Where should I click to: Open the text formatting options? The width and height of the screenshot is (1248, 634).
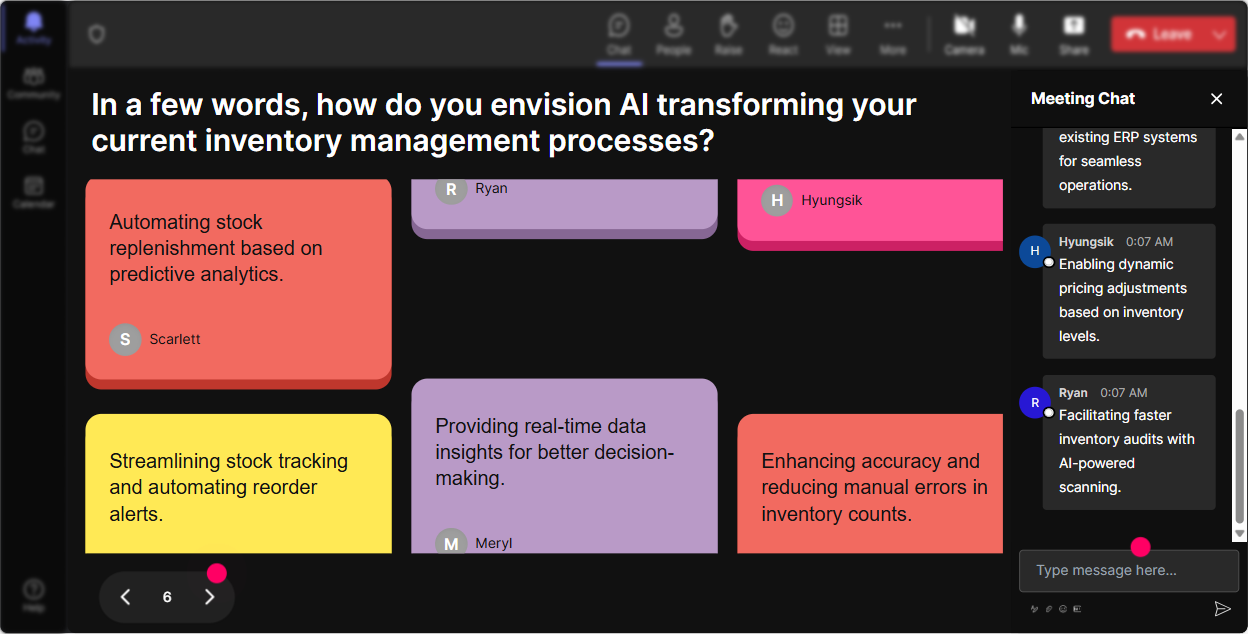(1034, 608)
